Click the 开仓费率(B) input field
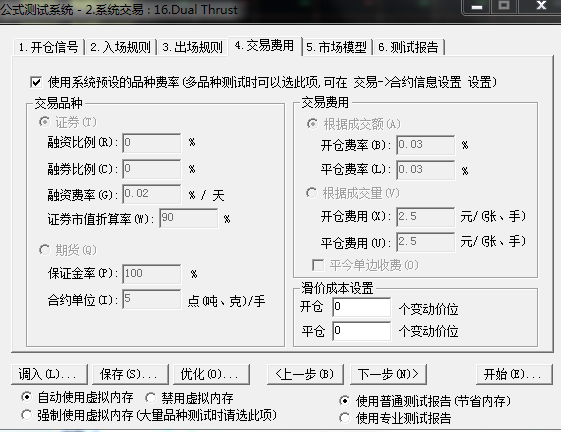 pyautogui.click(x=426, y=145)
